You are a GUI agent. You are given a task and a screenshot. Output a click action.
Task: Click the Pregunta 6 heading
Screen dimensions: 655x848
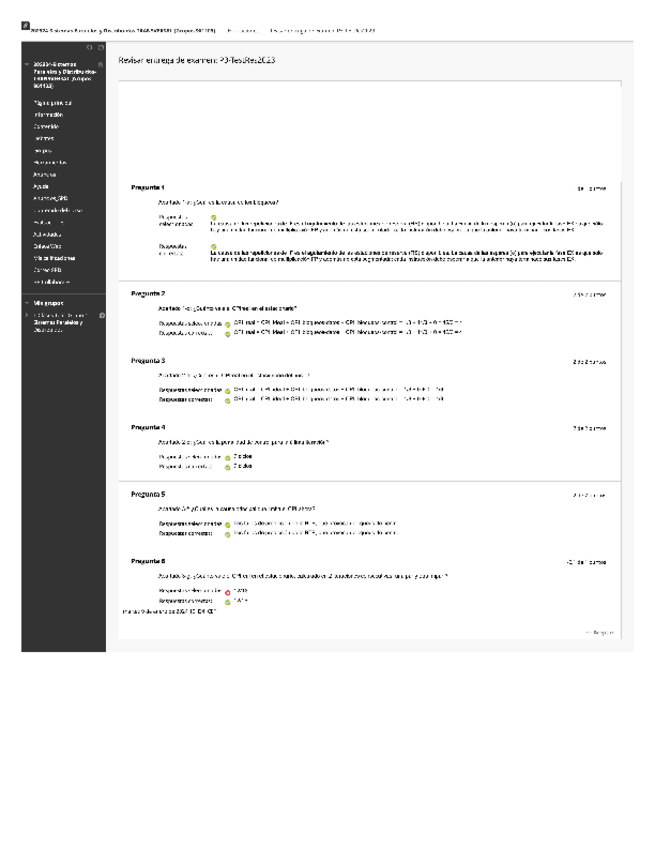coord(148,561)
